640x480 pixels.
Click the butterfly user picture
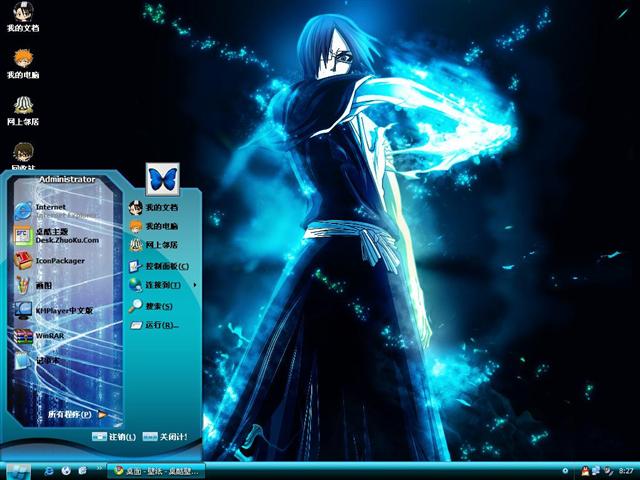[163, 179]
